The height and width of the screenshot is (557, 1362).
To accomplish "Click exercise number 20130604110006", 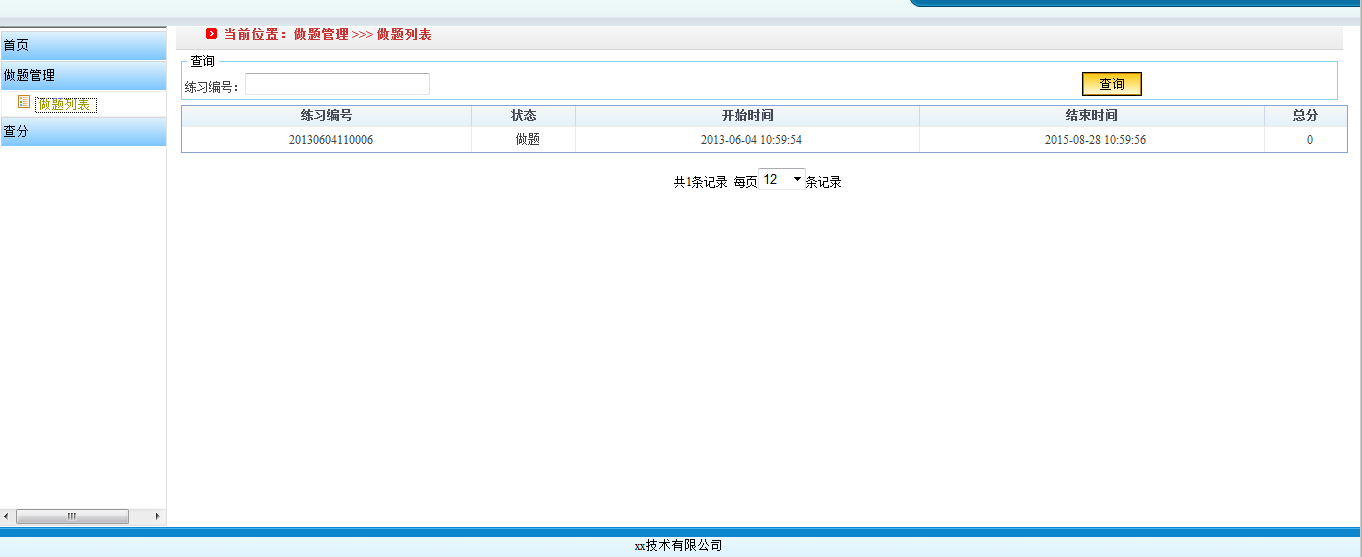I will 331,140.
